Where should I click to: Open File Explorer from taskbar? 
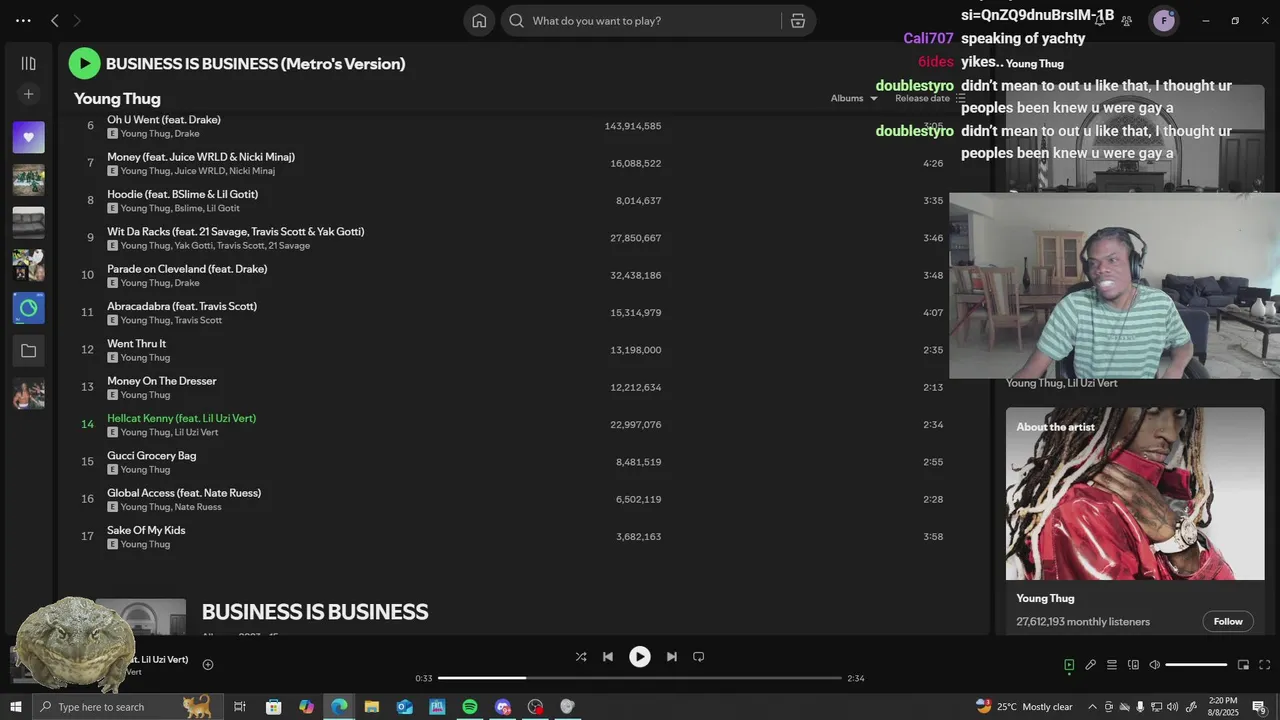(371, 707)
